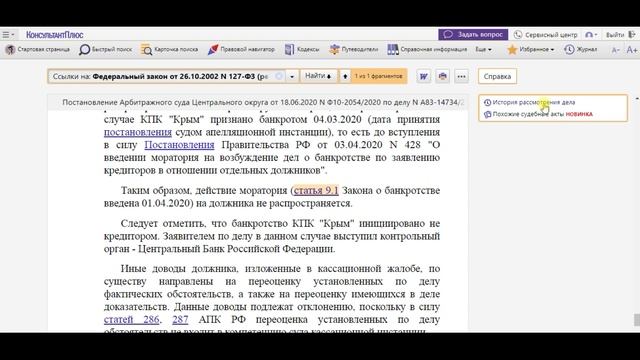The height and width of the screenshot is (360, 640).
Task: Open more actions ellipsis button
Action: (x=462, y=76)
